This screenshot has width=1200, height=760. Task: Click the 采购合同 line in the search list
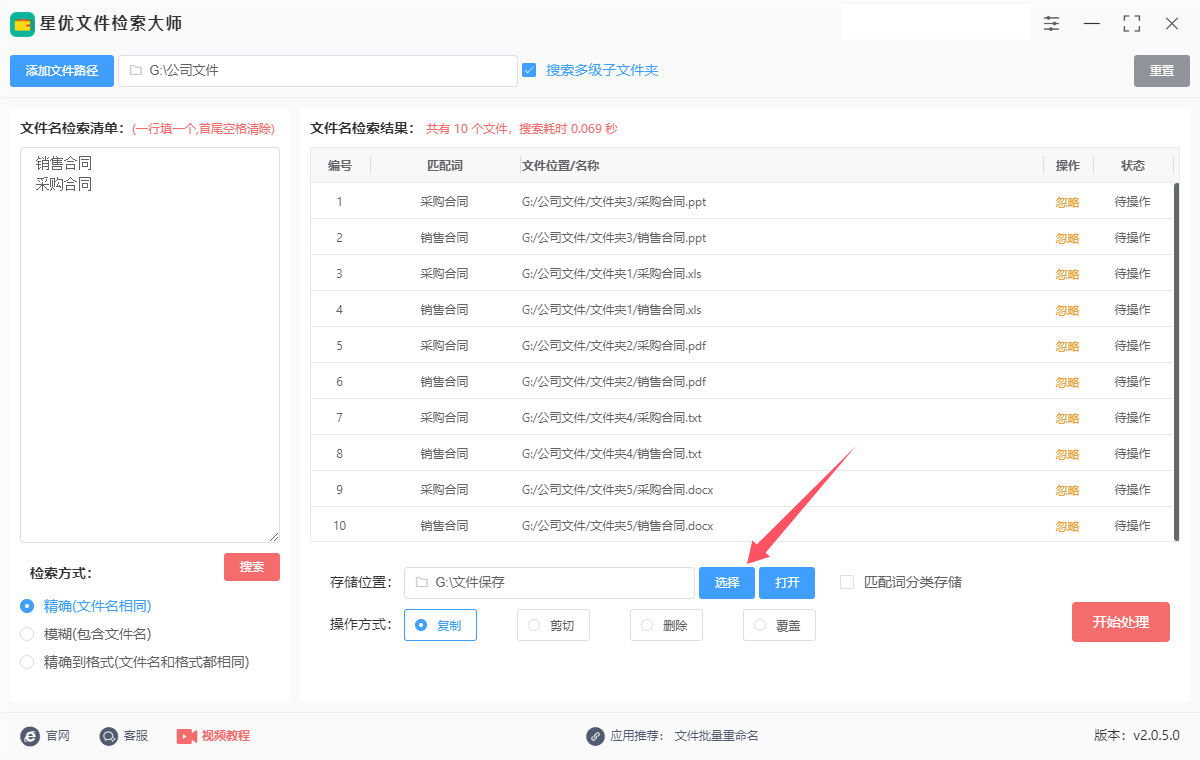[x=63, y=185]
